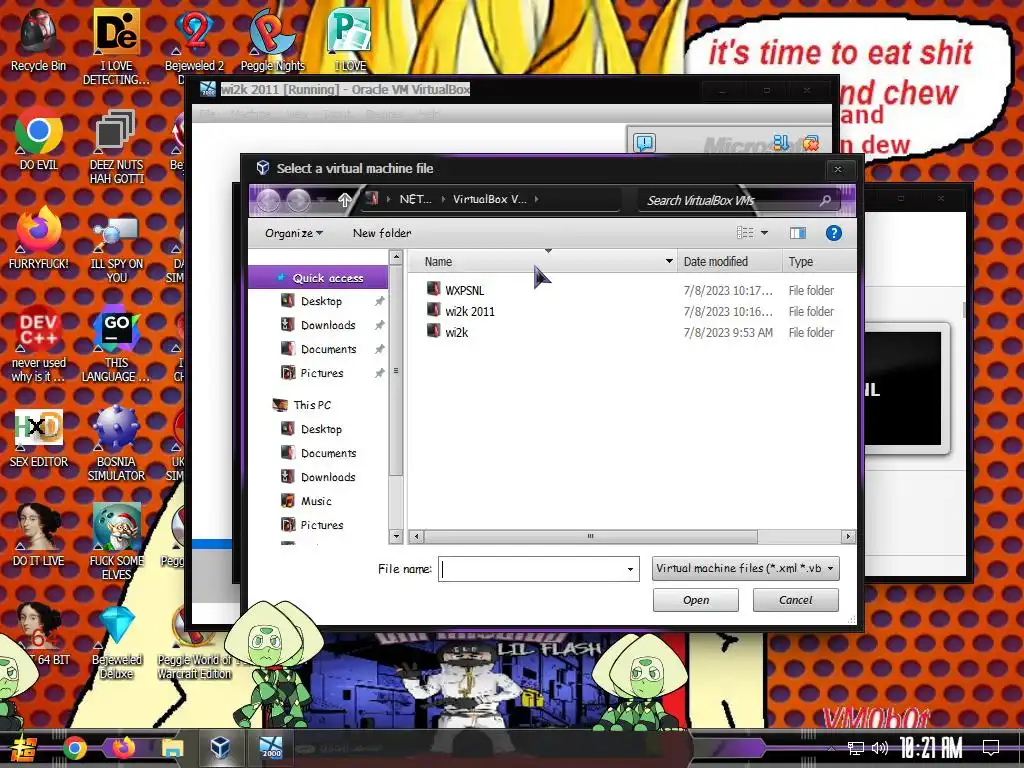Close the Select a virtual machine file dialog

point(838,169)
